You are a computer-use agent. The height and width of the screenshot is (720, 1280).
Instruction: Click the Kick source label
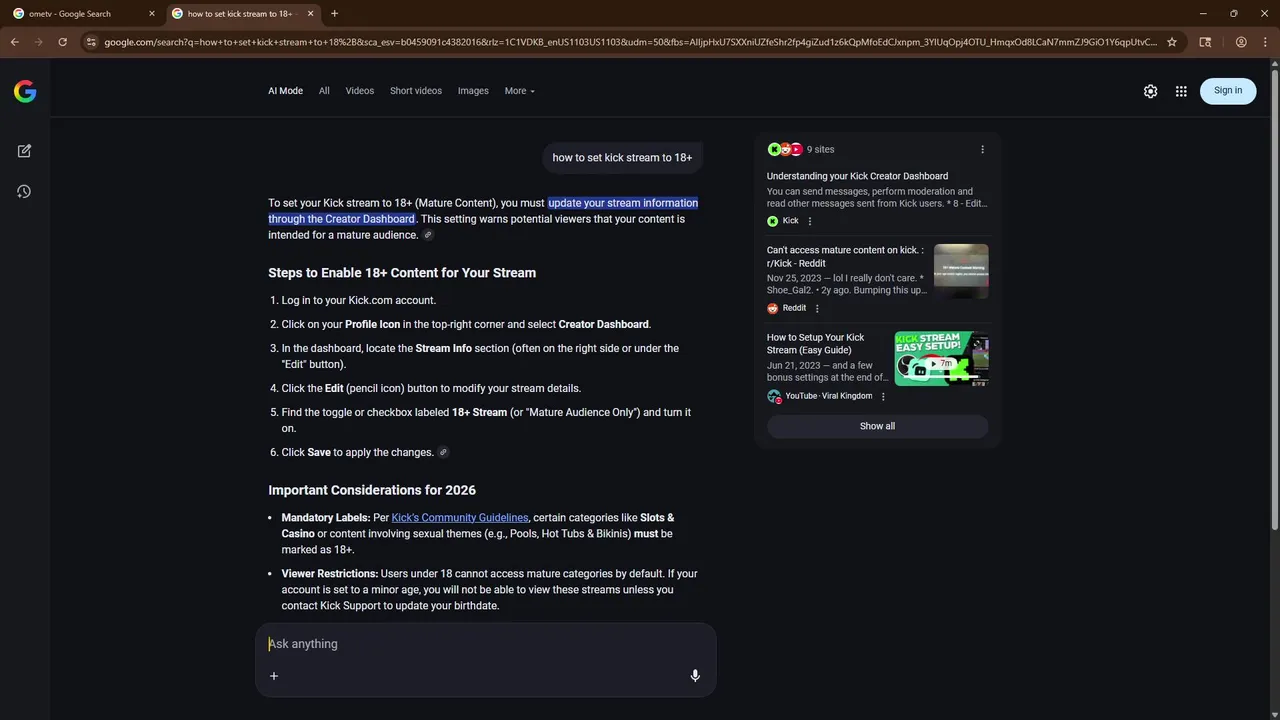tap(790, 221)
